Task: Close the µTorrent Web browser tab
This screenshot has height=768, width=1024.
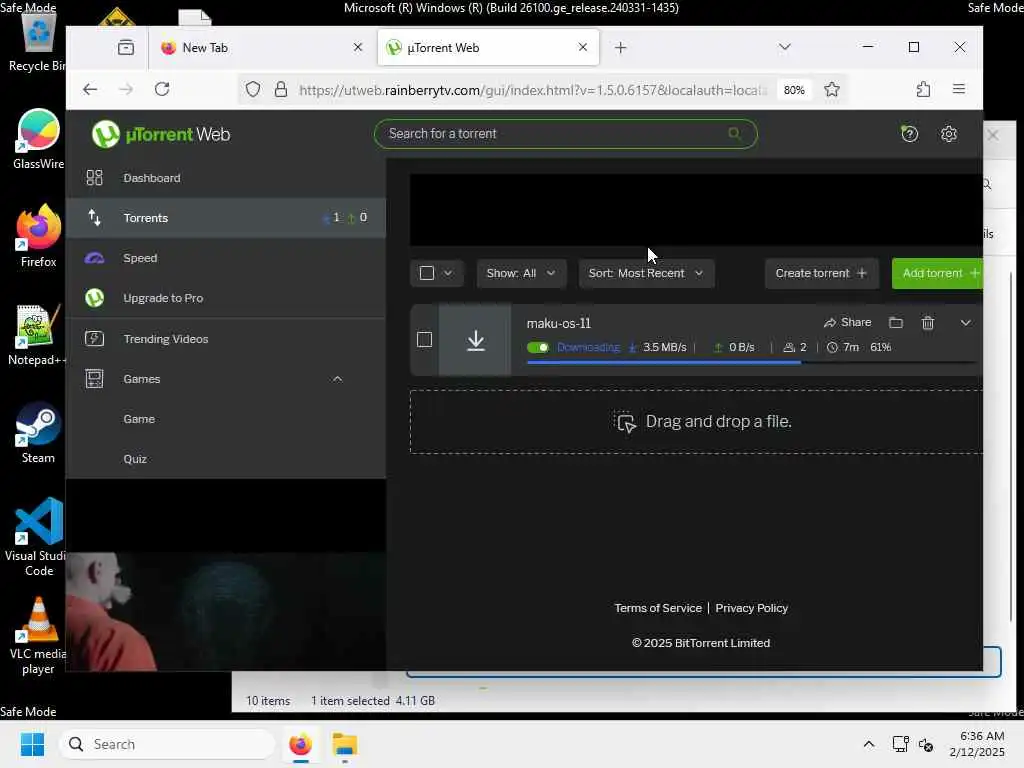Action: 583,48
